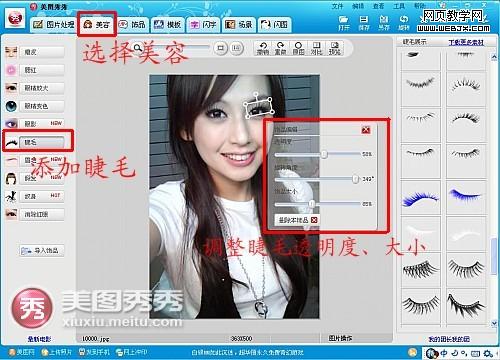Open the 工具 menu

tap(399, 6)
